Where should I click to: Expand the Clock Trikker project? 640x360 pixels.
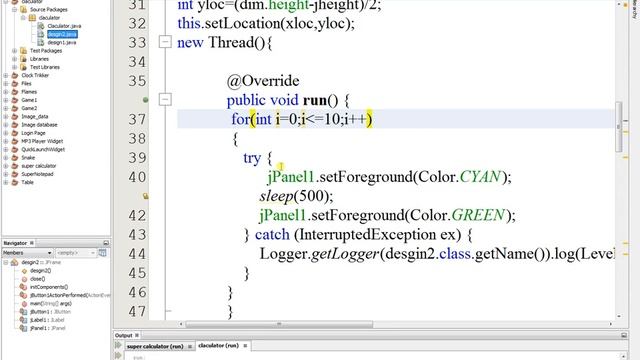pos(6,75)
